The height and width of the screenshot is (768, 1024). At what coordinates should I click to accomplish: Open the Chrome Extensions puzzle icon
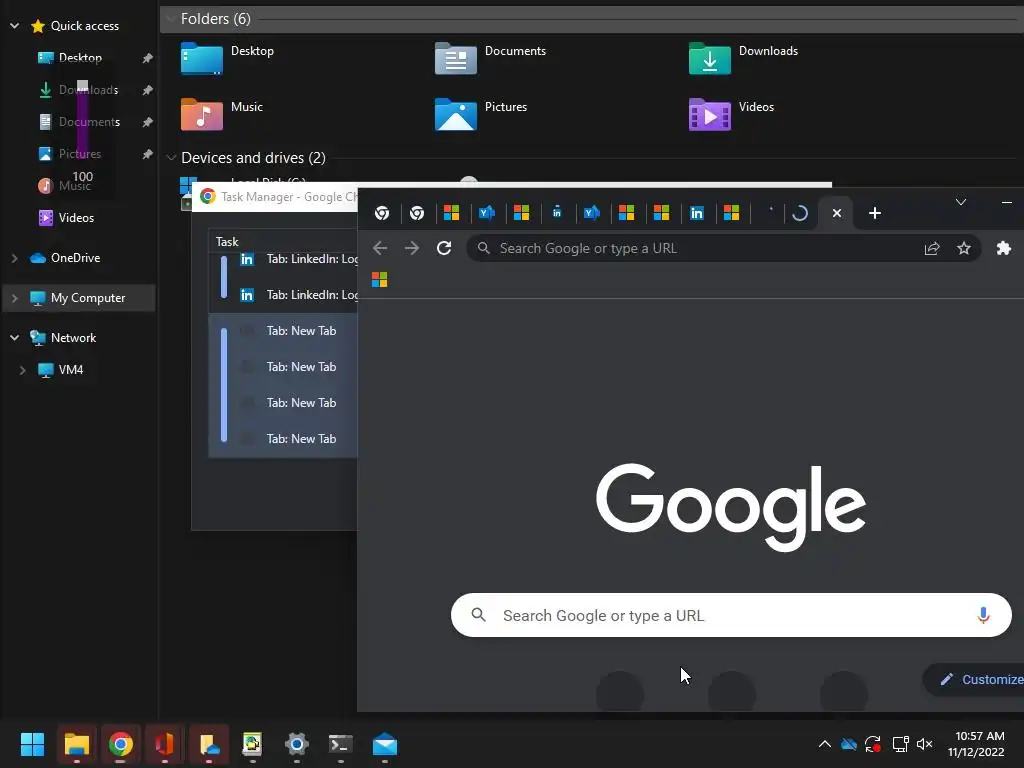1004,248
